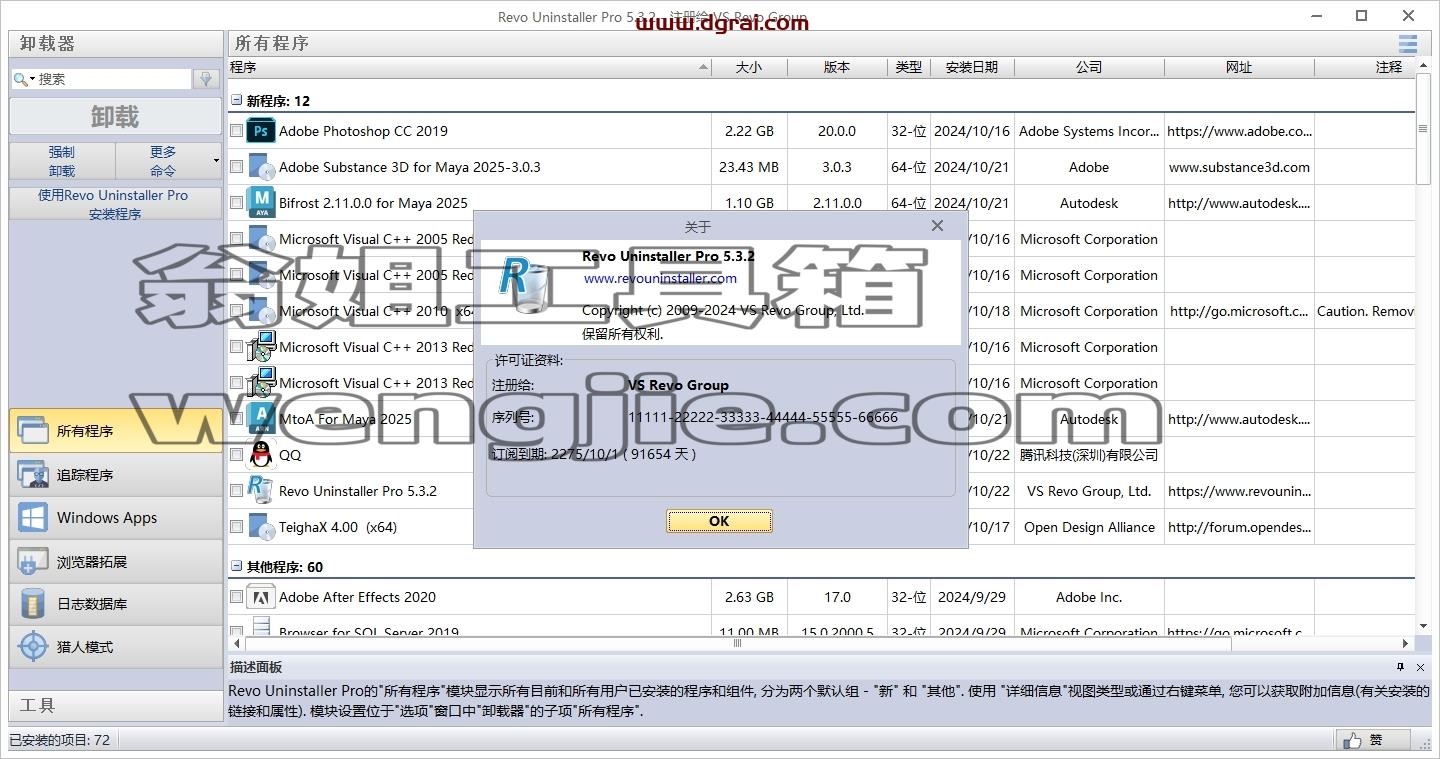The height and width of the screenshot is (759, 1440).
Task: Click the Revo logo in About dialog
Action: [x=526, y=283]
